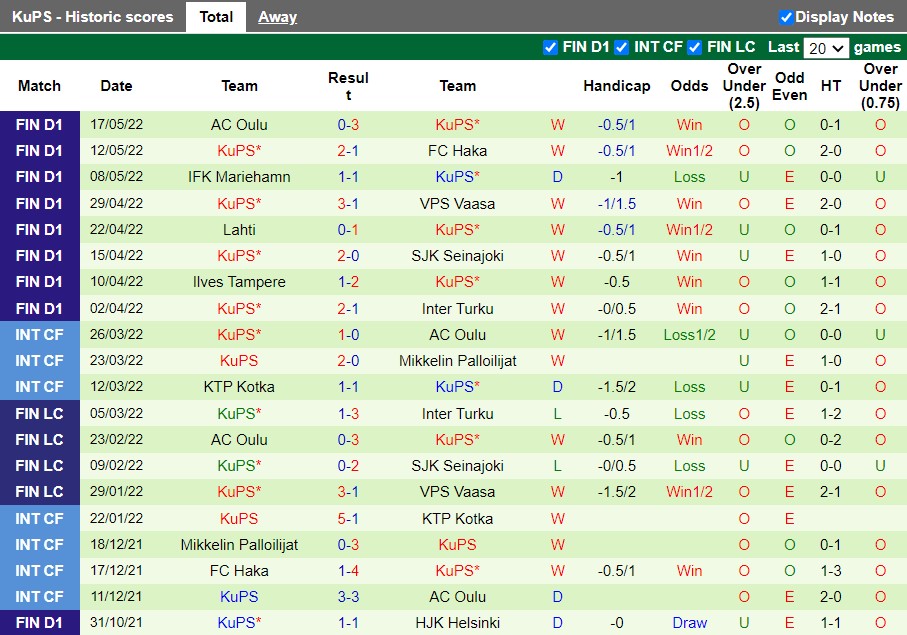Open the 0-3 result dated 17/05/22
Screen dimensions: 907x635
348,125
